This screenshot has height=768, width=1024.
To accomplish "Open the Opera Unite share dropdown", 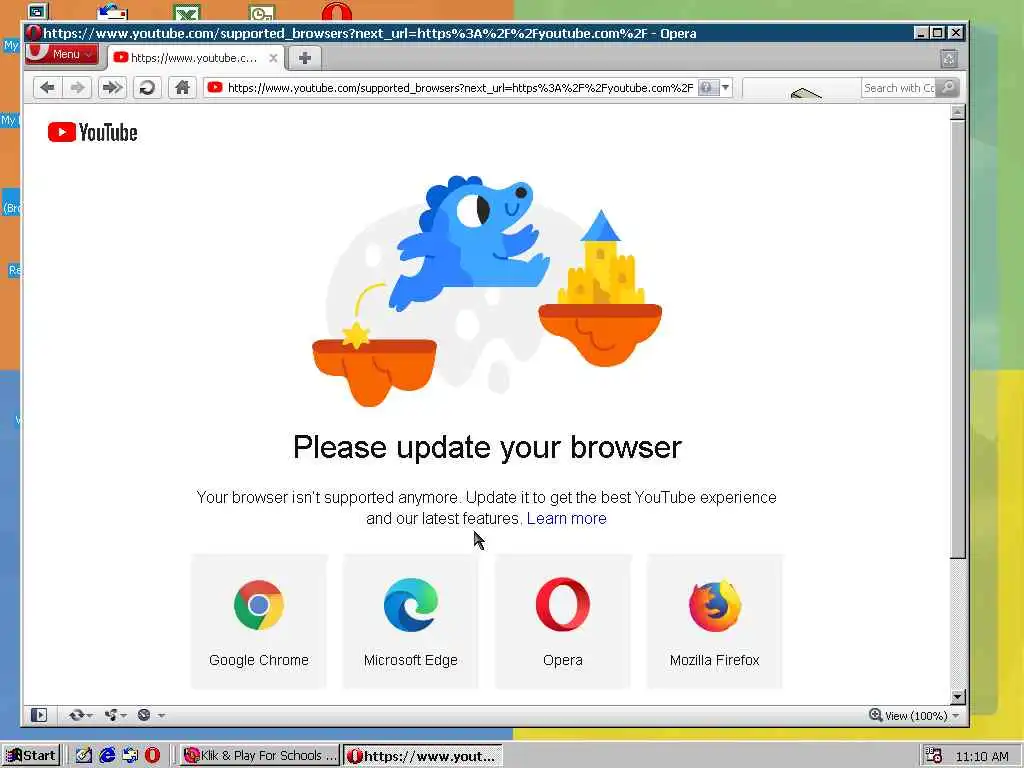I will click(x=115, y=715).
